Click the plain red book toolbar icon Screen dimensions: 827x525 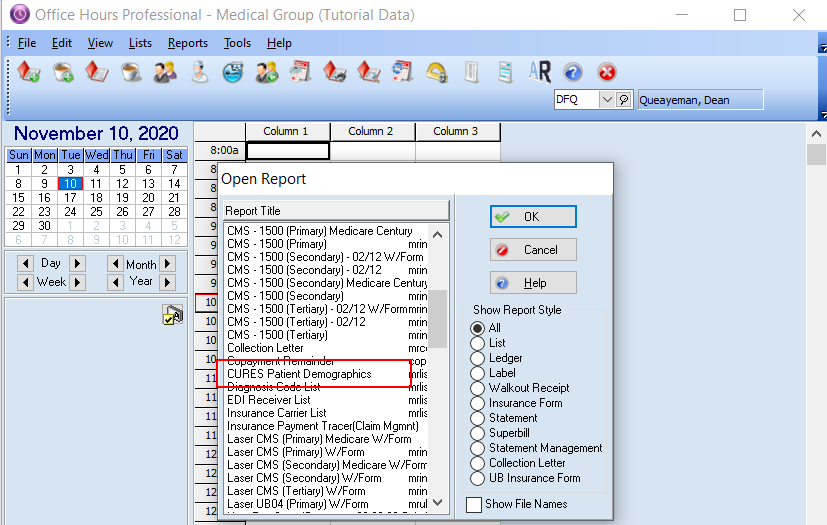coord(97,72)
